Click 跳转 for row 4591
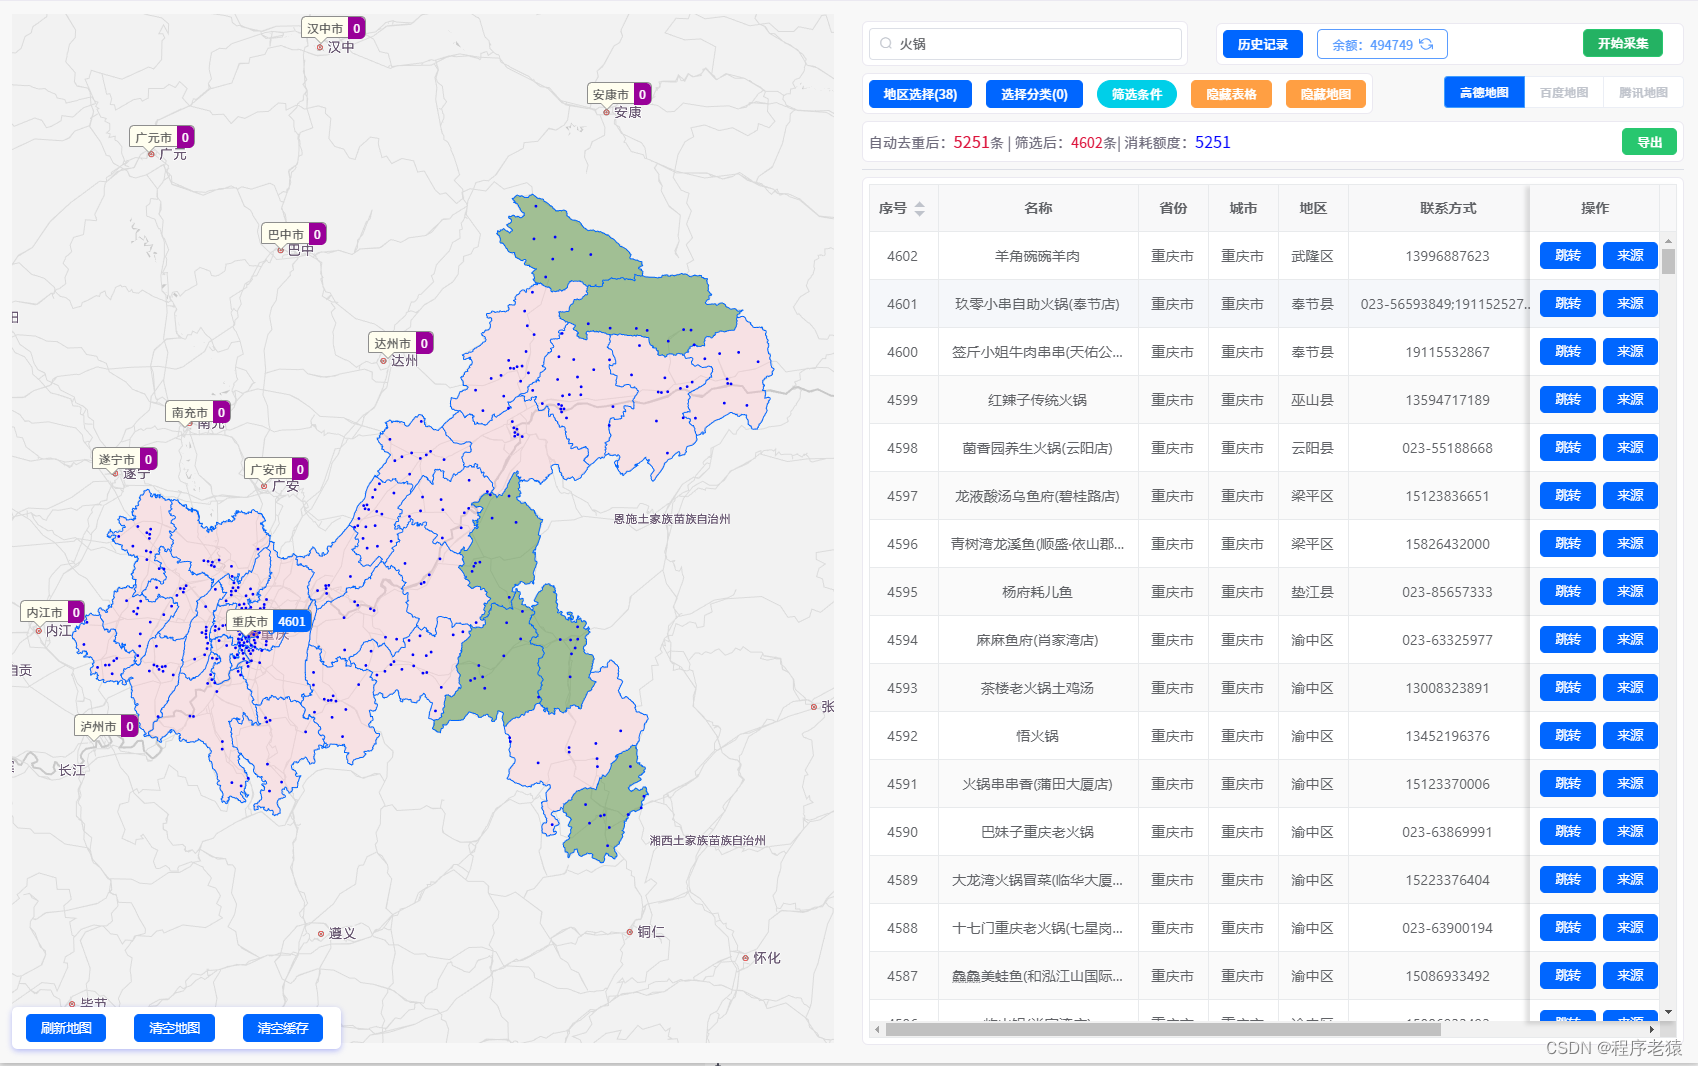This screenshot has width=1698, height=1066. [x=1567, y=783]
